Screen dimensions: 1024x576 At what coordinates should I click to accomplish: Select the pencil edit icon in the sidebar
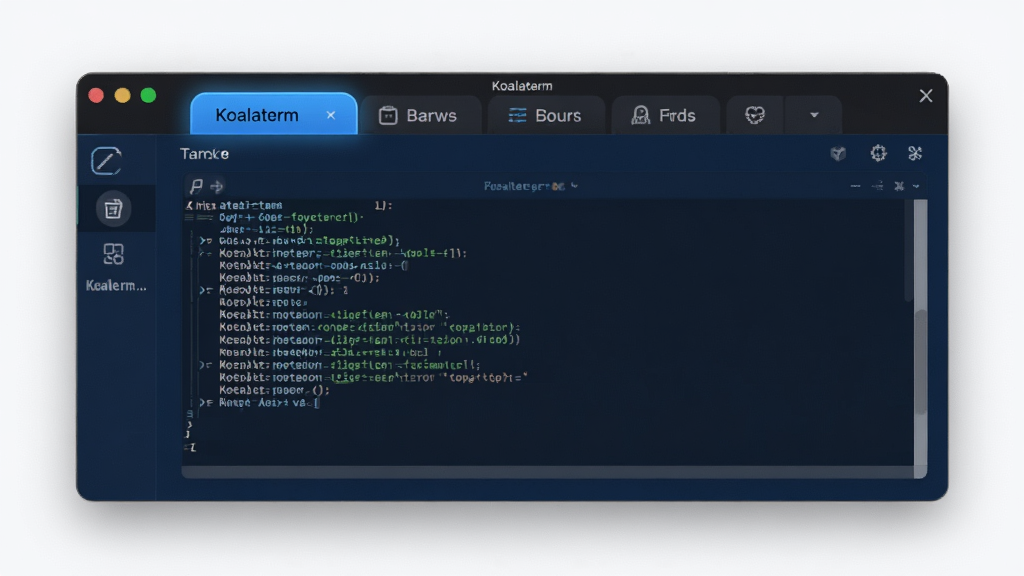pyautogui.click(x=106, y=161)
